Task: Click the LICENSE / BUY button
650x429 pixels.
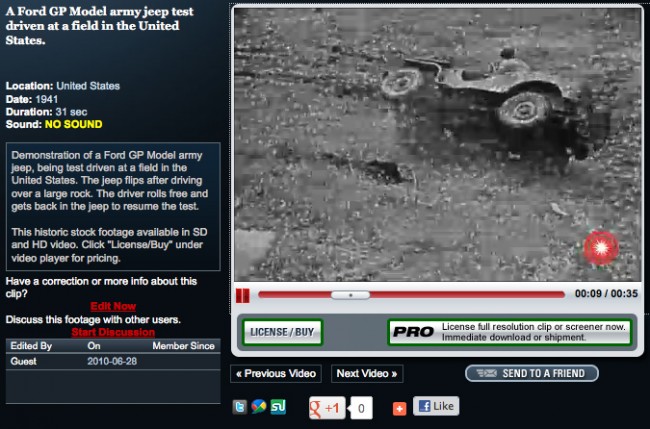Action: (x=281, y=332)
